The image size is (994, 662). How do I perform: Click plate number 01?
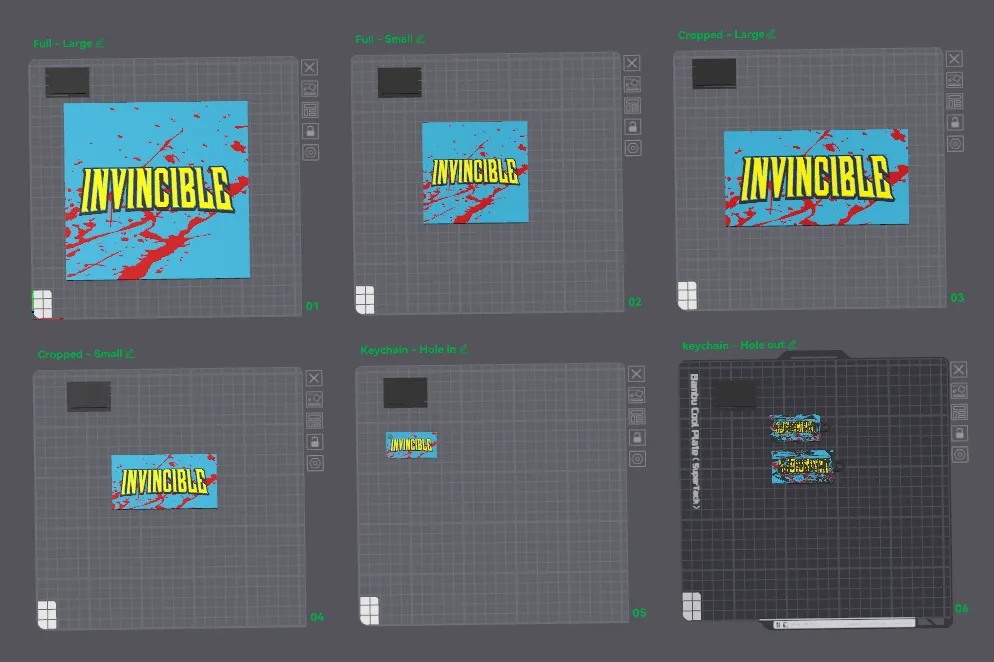click(x=312, y=306)
